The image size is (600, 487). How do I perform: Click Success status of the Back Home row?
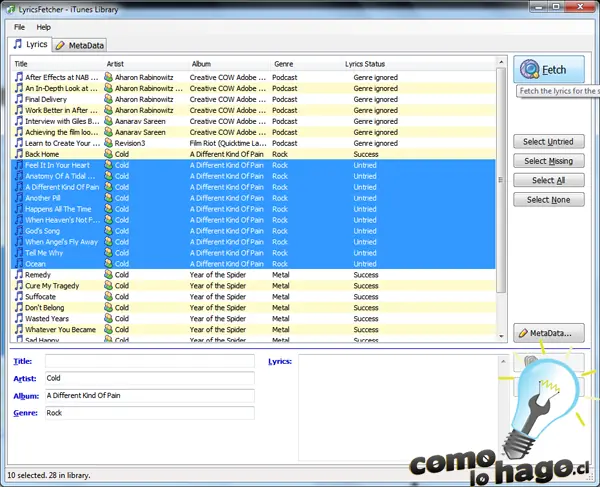click(366, 154)
